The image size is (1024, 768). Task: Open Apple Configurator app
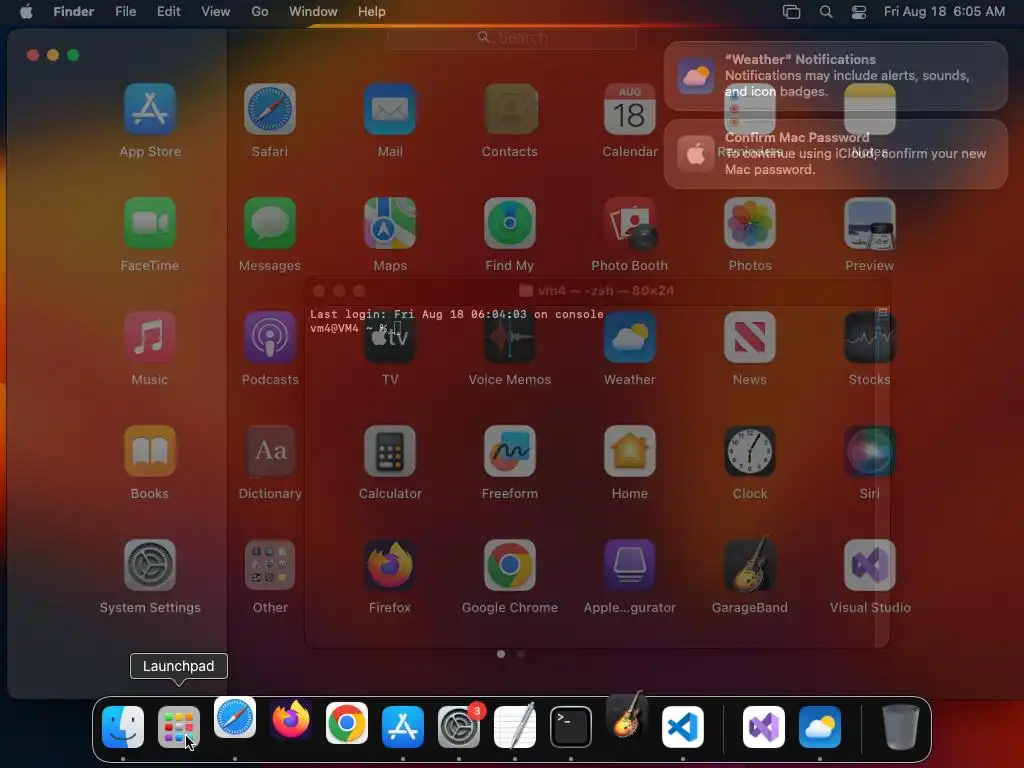point(630,565)
